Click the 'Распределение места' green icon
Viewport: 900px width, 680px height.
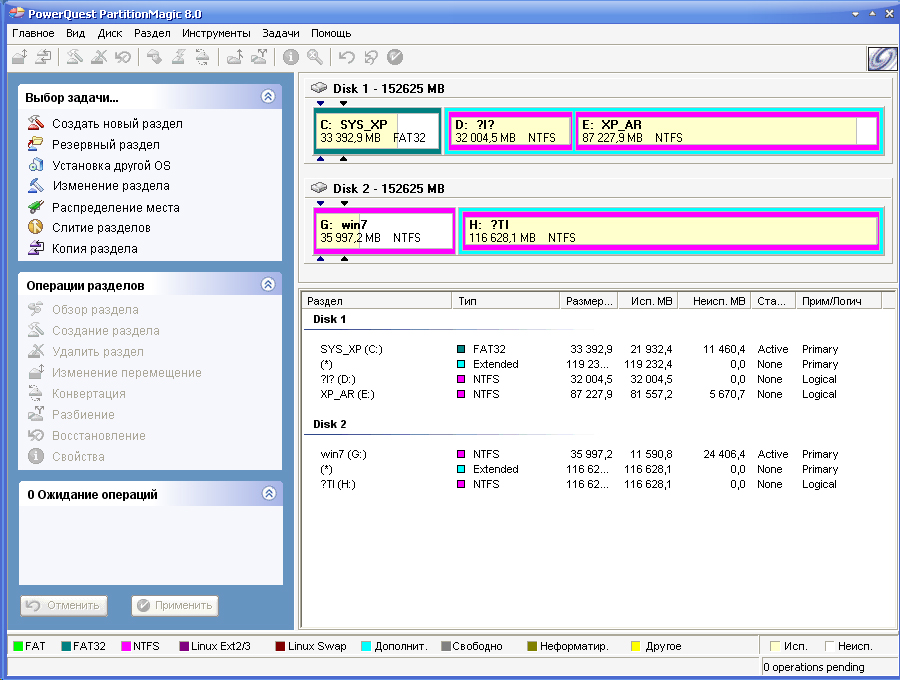36,207
